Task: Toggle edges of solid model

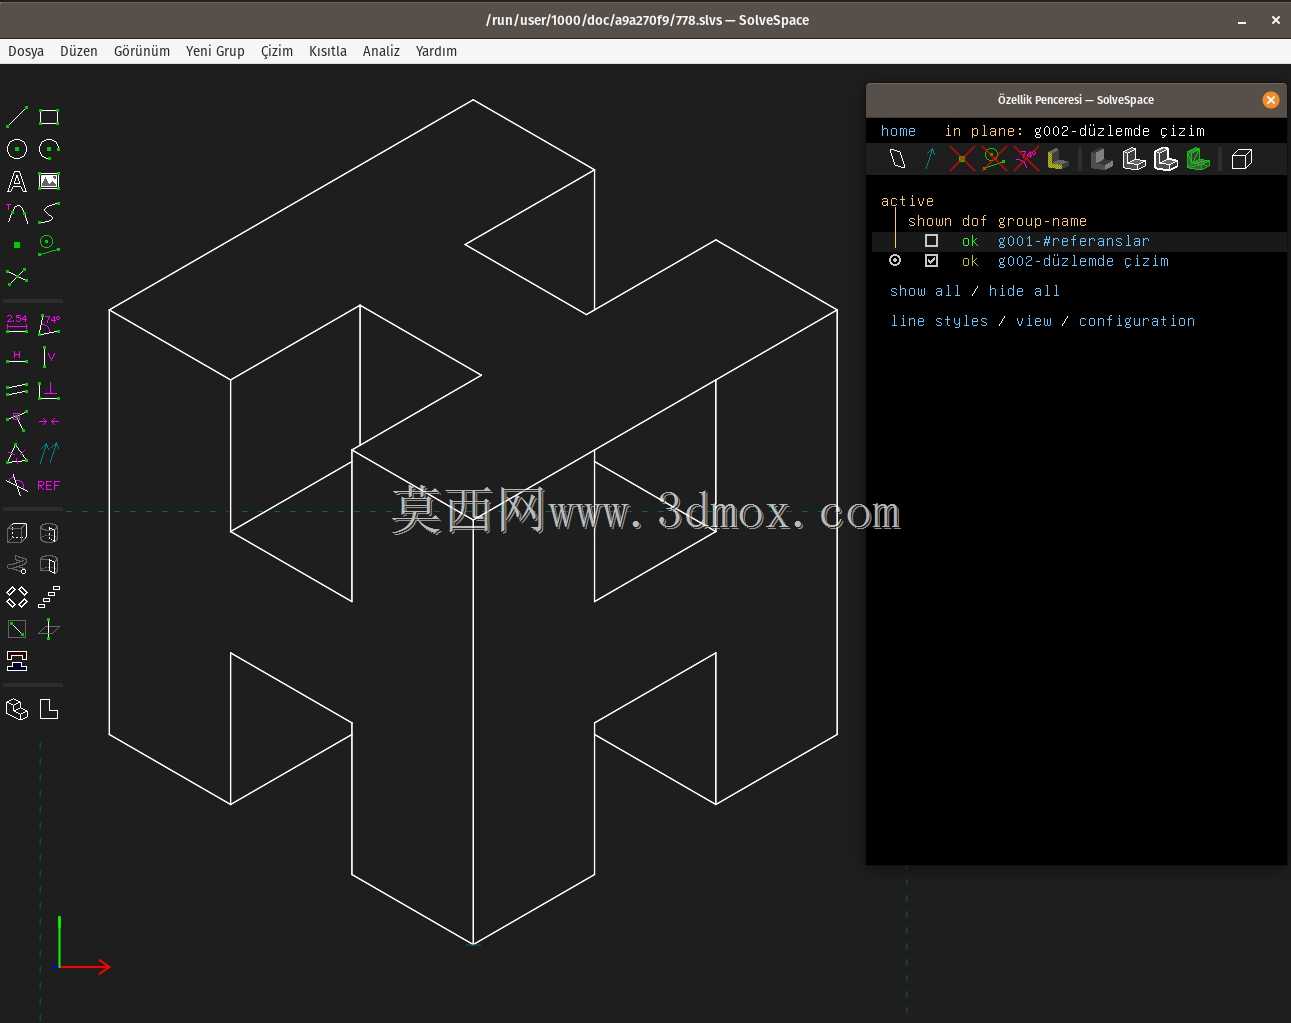Action: pos(1134,159)
